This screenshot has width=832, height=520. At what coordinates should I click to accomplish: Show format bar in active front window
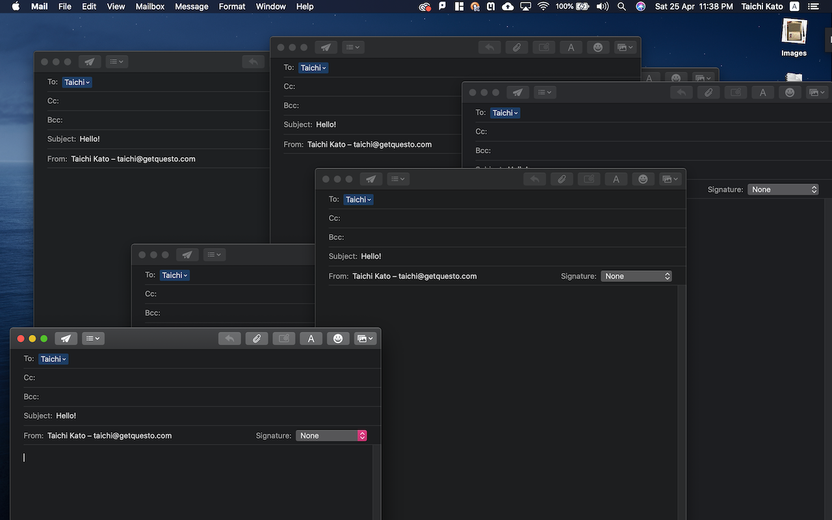[x=311, y=339]
